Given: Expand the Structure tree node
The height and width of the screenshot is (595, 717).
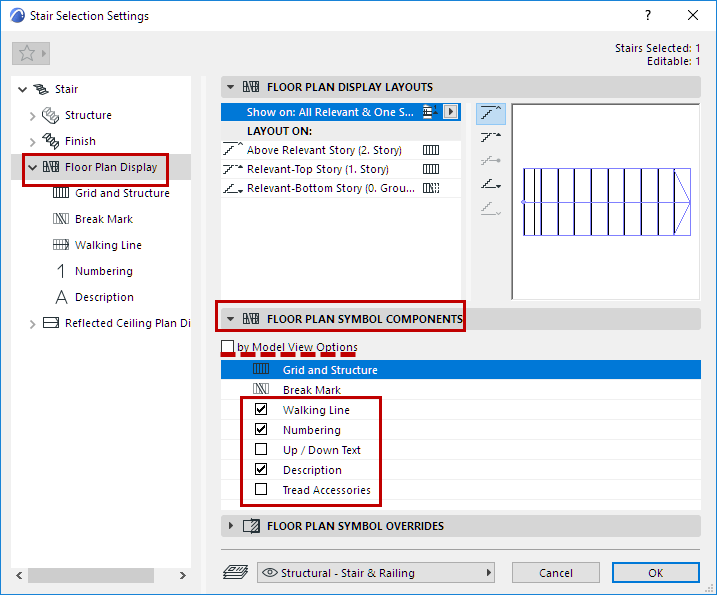Looking at the screenshot, I should point(32,116).
